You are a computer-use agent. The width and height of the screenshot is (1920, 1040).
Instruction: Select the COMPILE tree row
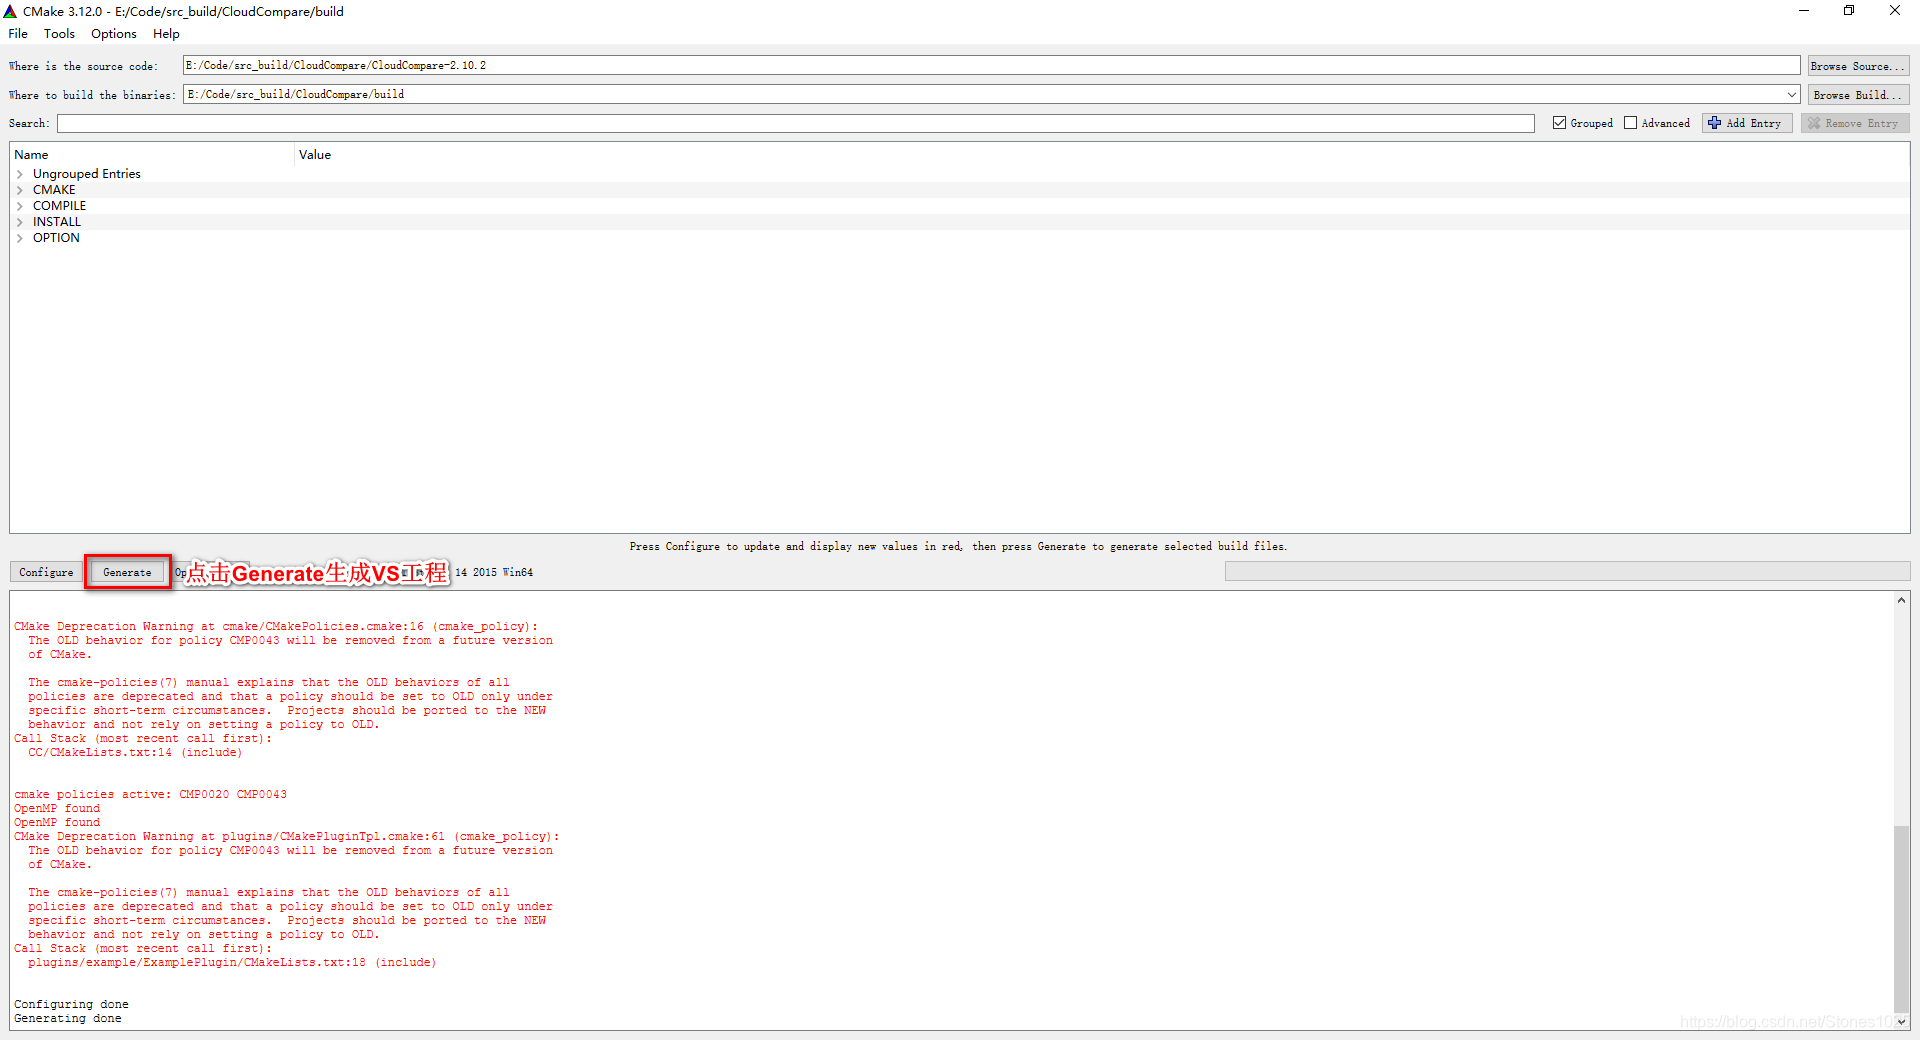[960, 206]
